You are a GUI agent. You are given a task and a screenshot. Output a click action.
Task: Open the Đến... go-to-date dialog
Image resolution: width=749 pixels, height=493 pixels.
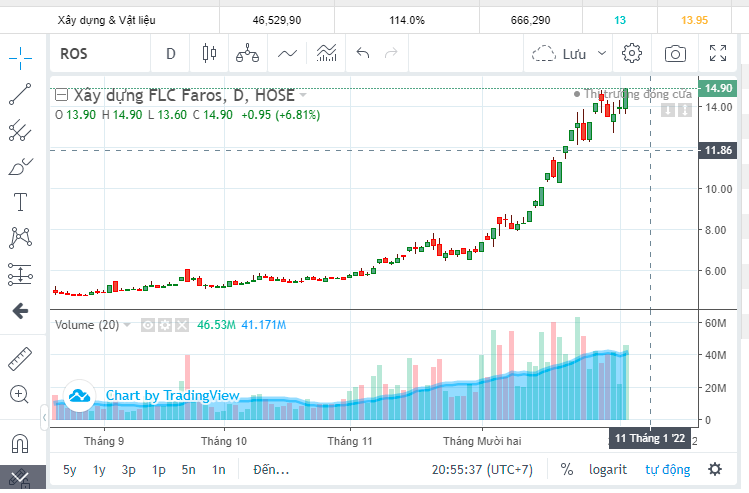(271, 470)
